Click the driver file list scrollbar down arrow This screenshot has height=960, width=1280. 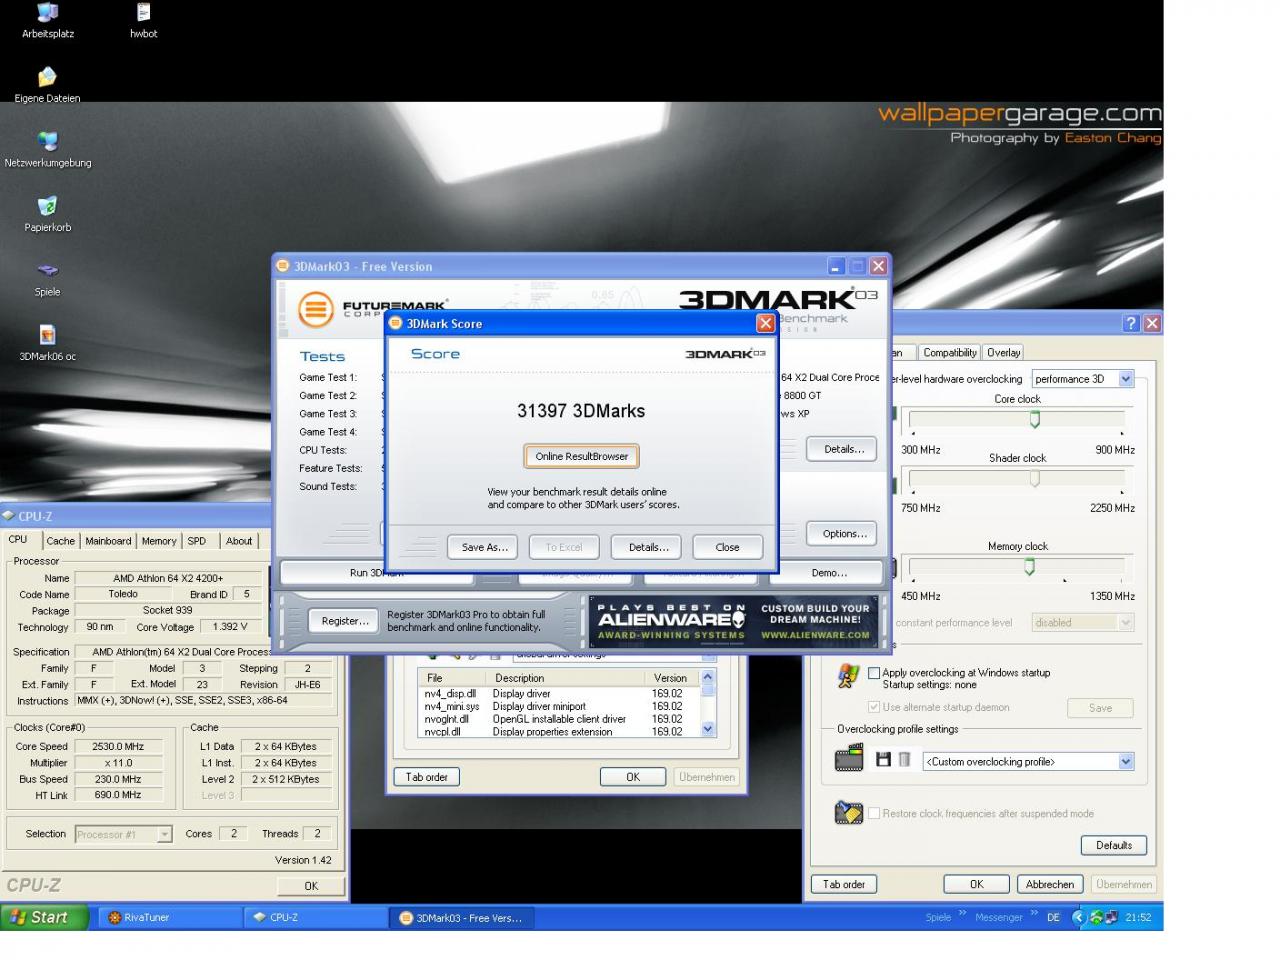point(709,730)
